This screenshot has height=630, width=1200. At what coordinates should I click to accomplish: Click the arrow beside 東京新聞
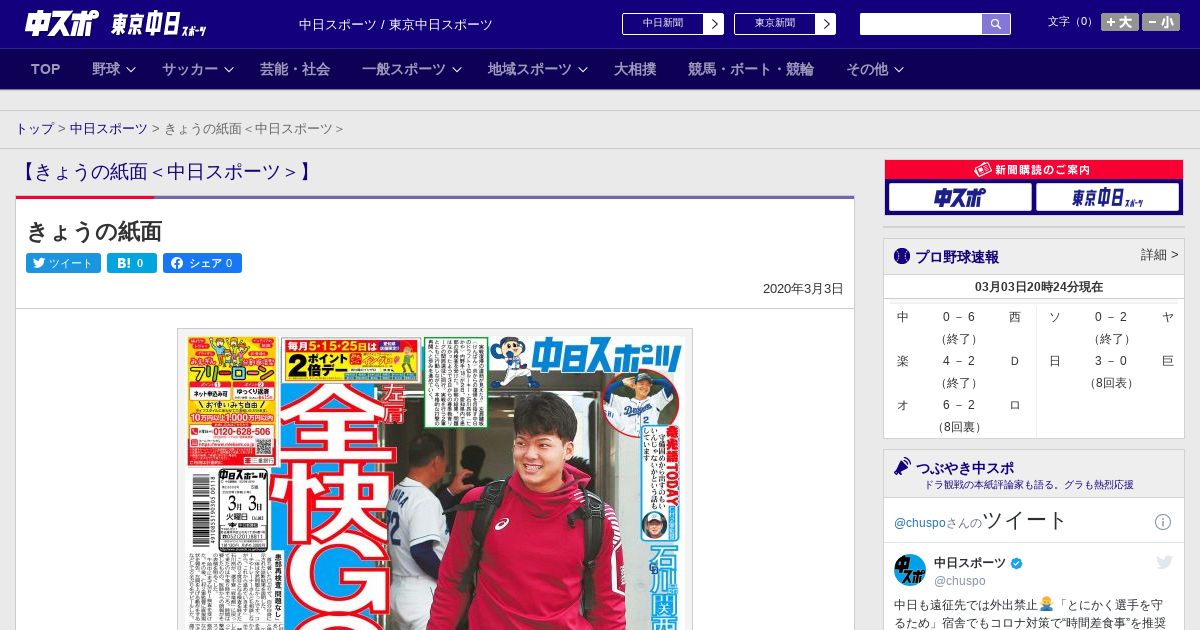point(826,24)
